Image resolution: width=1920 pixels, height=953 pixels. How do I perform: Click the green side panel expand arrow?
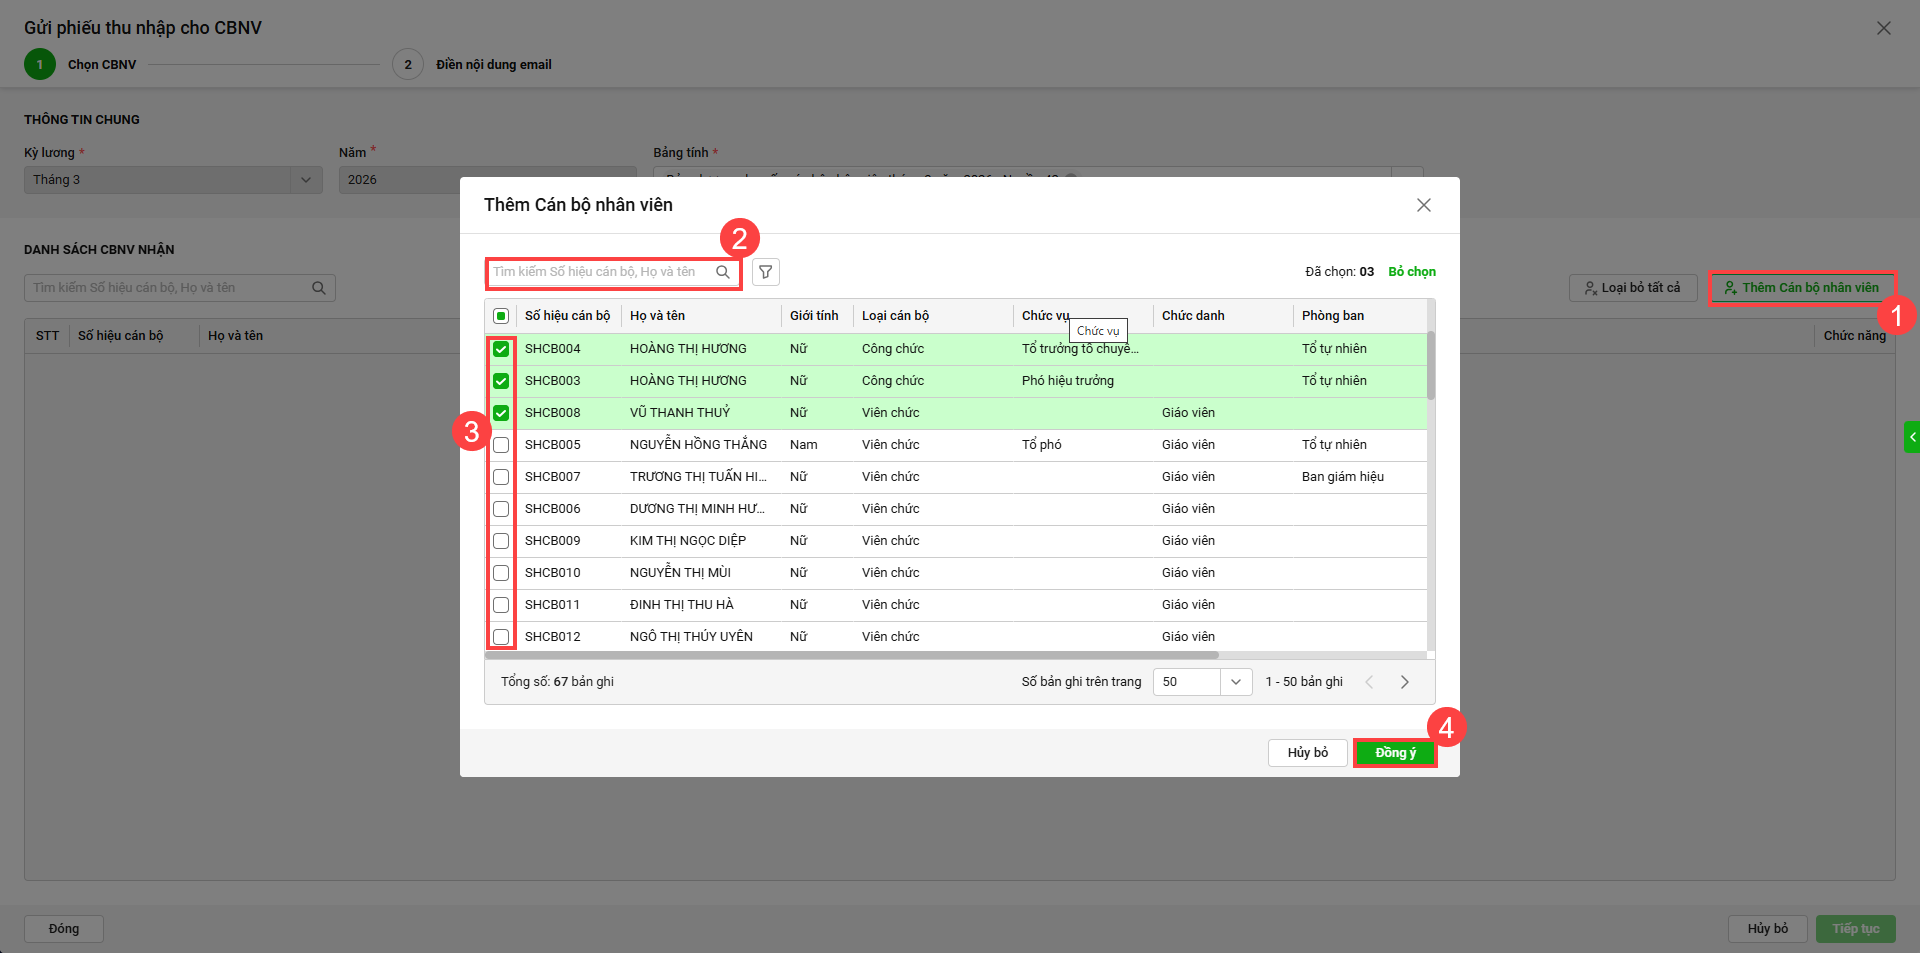[x=1912, y=437]
